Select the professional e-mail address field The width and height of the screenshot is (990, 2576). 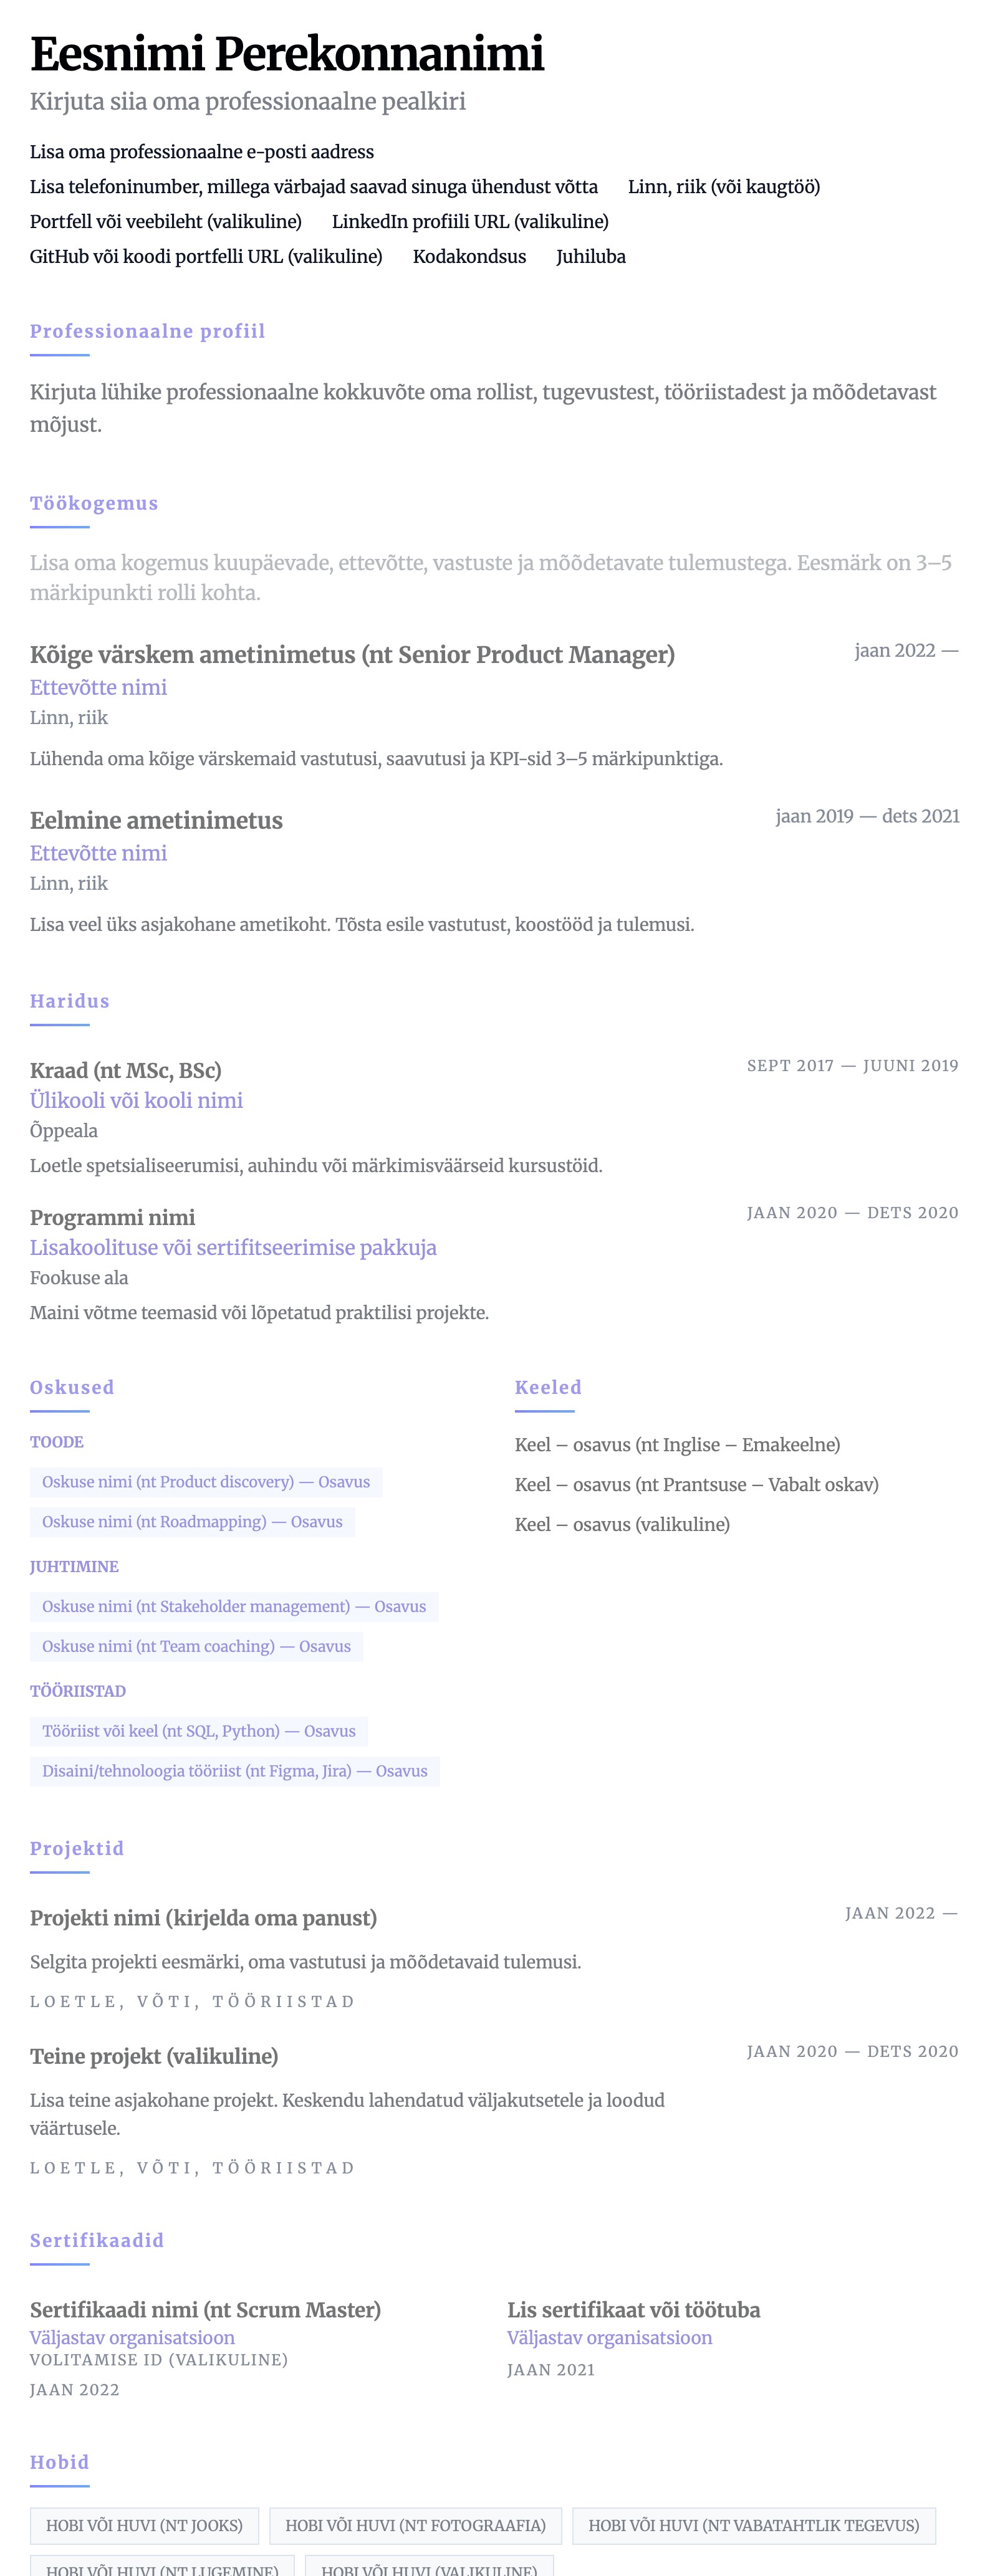[201, 152]
